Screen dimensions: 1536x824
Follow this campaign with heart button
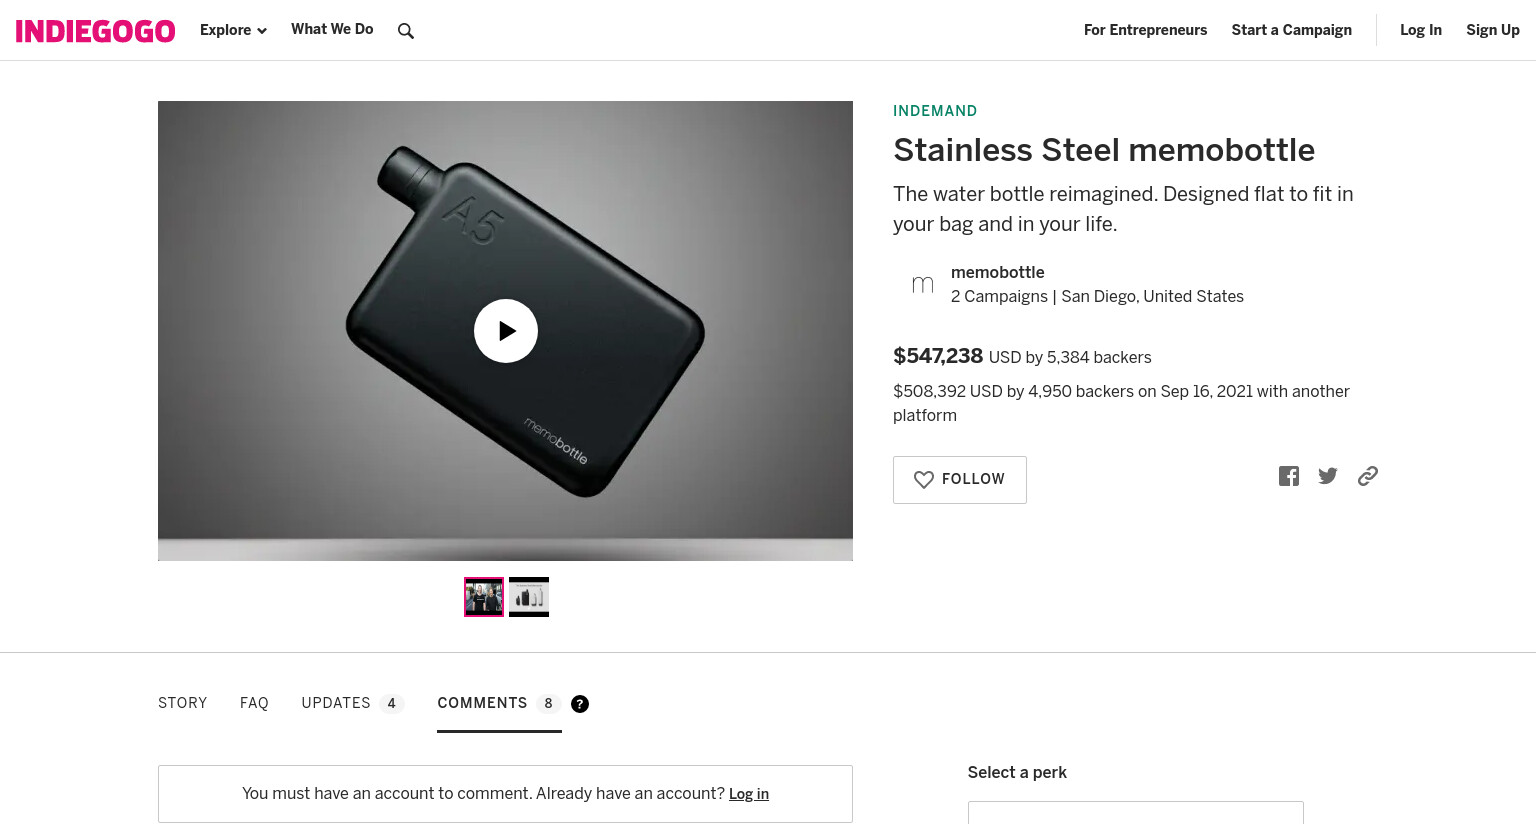[x=960, y=480]
